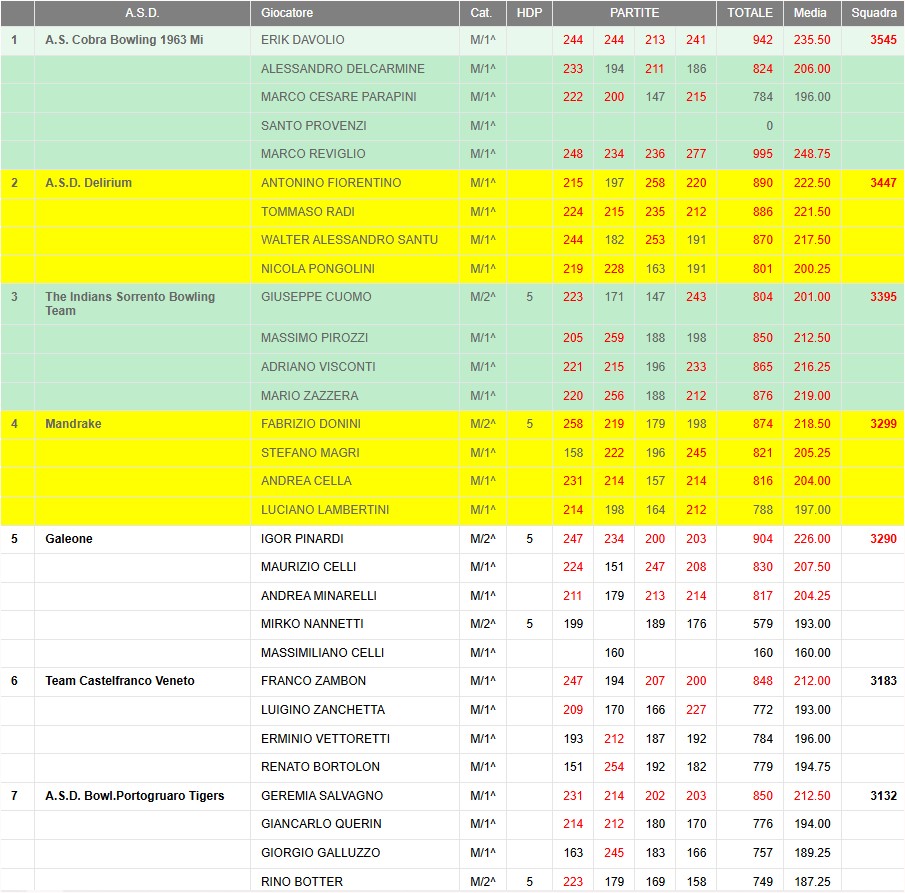Select Mandrake squad total 3299
Screen dimensions: 905x893
click(883, 424)
